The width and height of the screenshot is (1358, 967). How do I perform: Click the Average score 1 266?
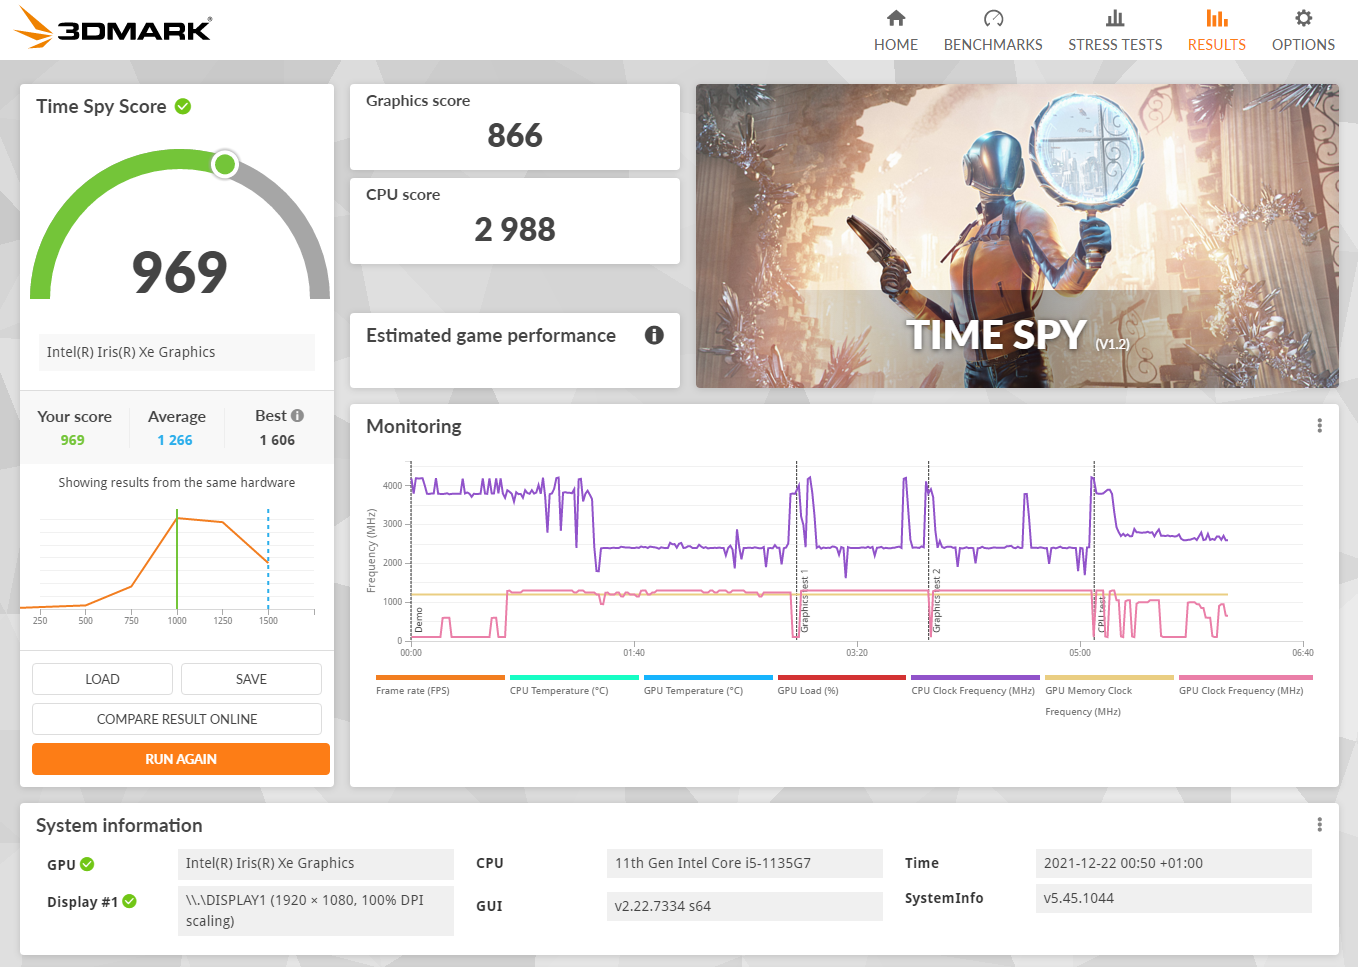coord(175,440)
